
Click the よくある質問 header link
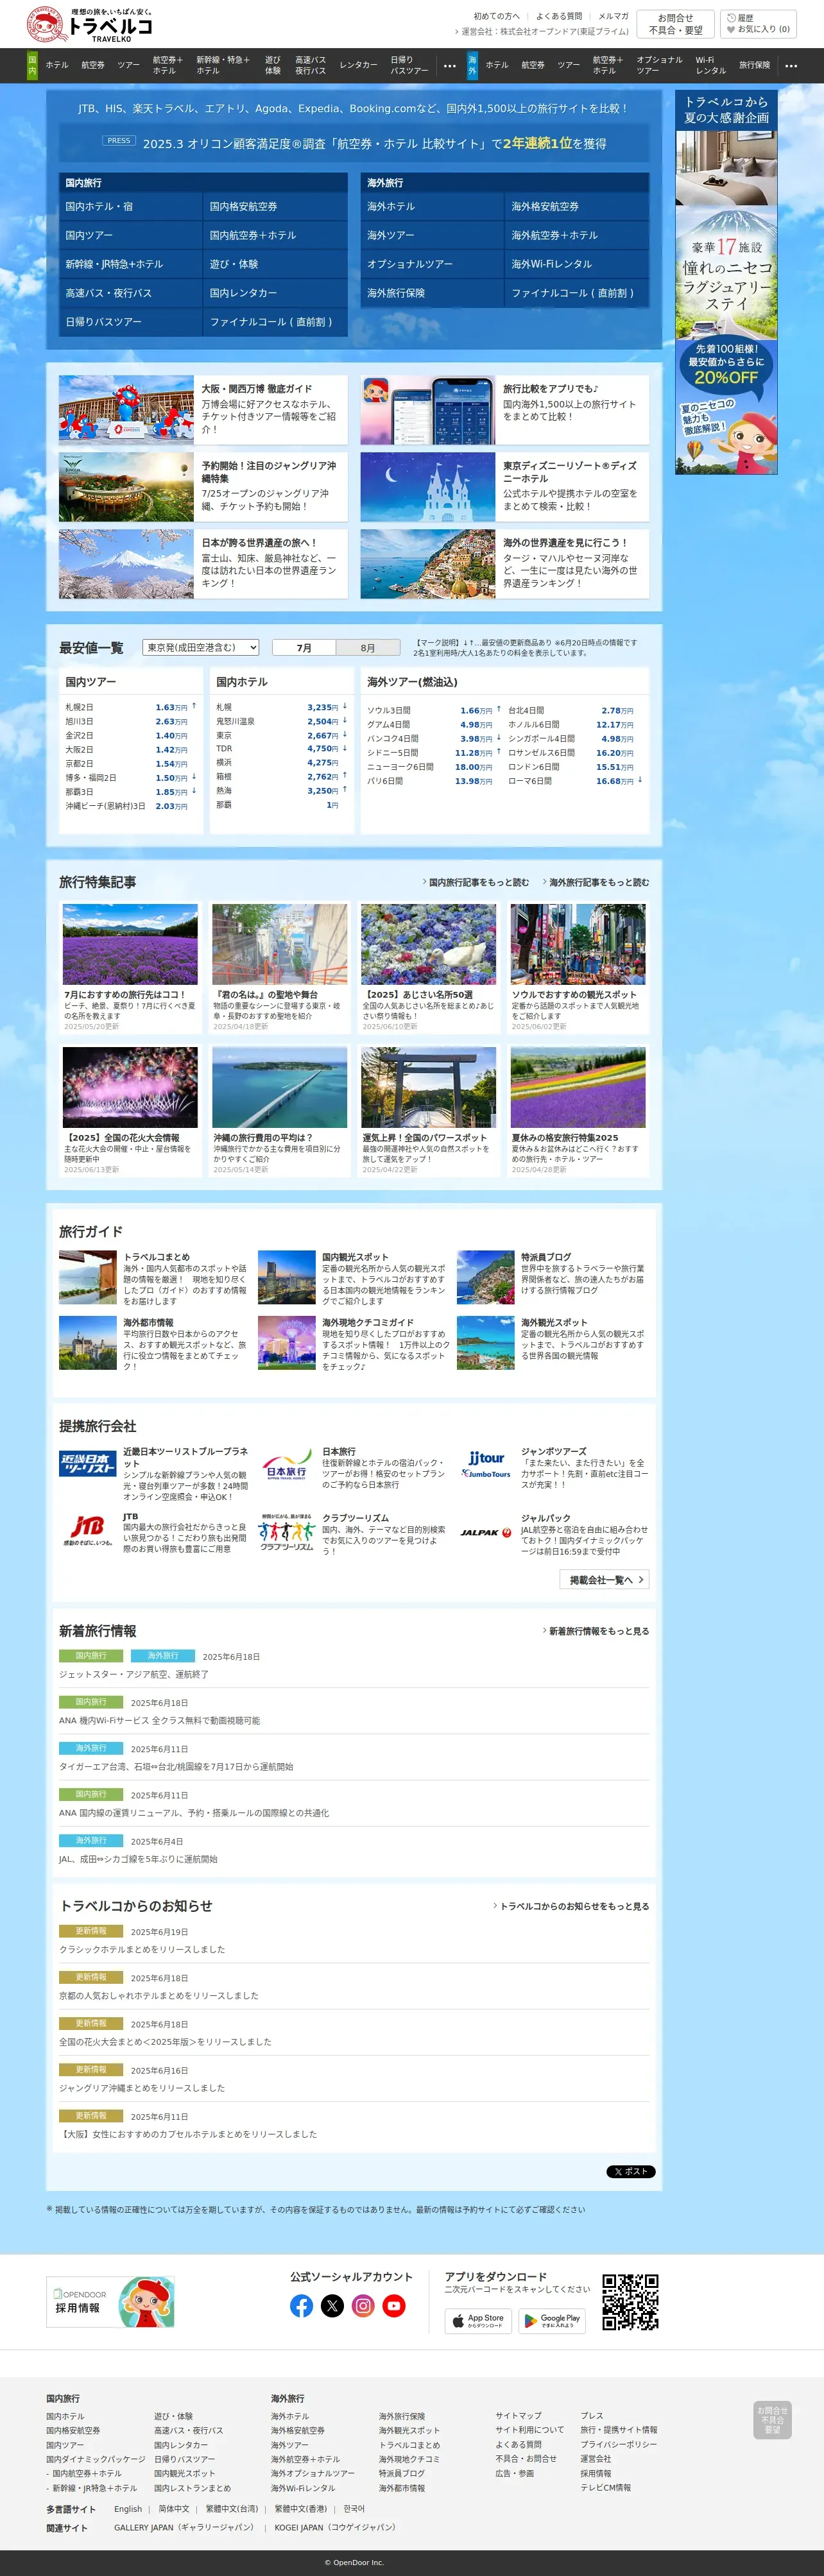[x=559, y=16]
